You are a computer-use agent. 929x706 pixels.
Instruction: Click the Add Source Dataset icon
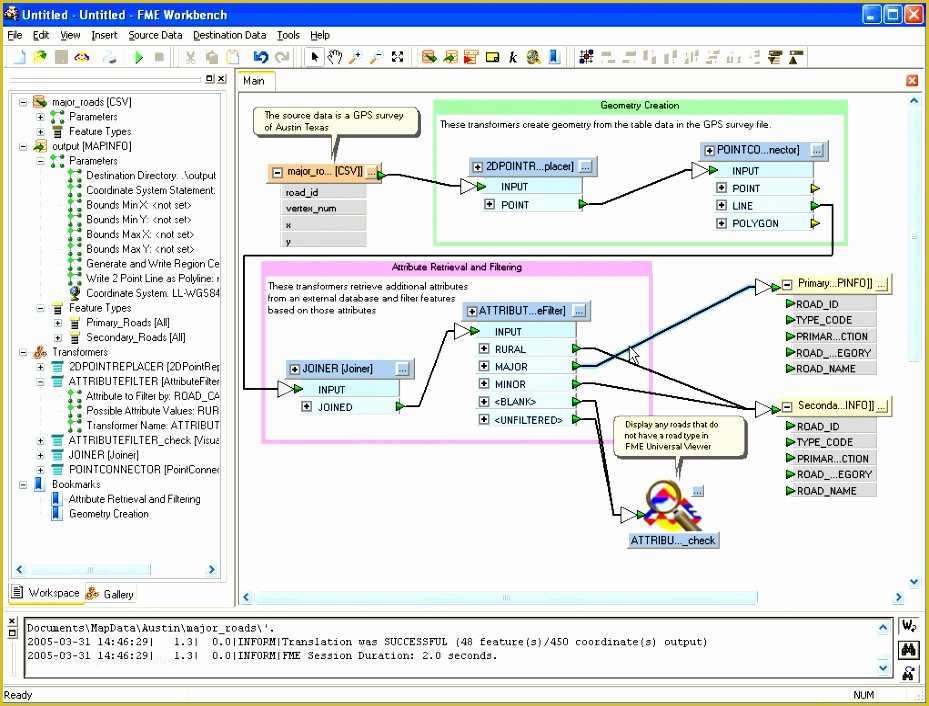point(430,57)
